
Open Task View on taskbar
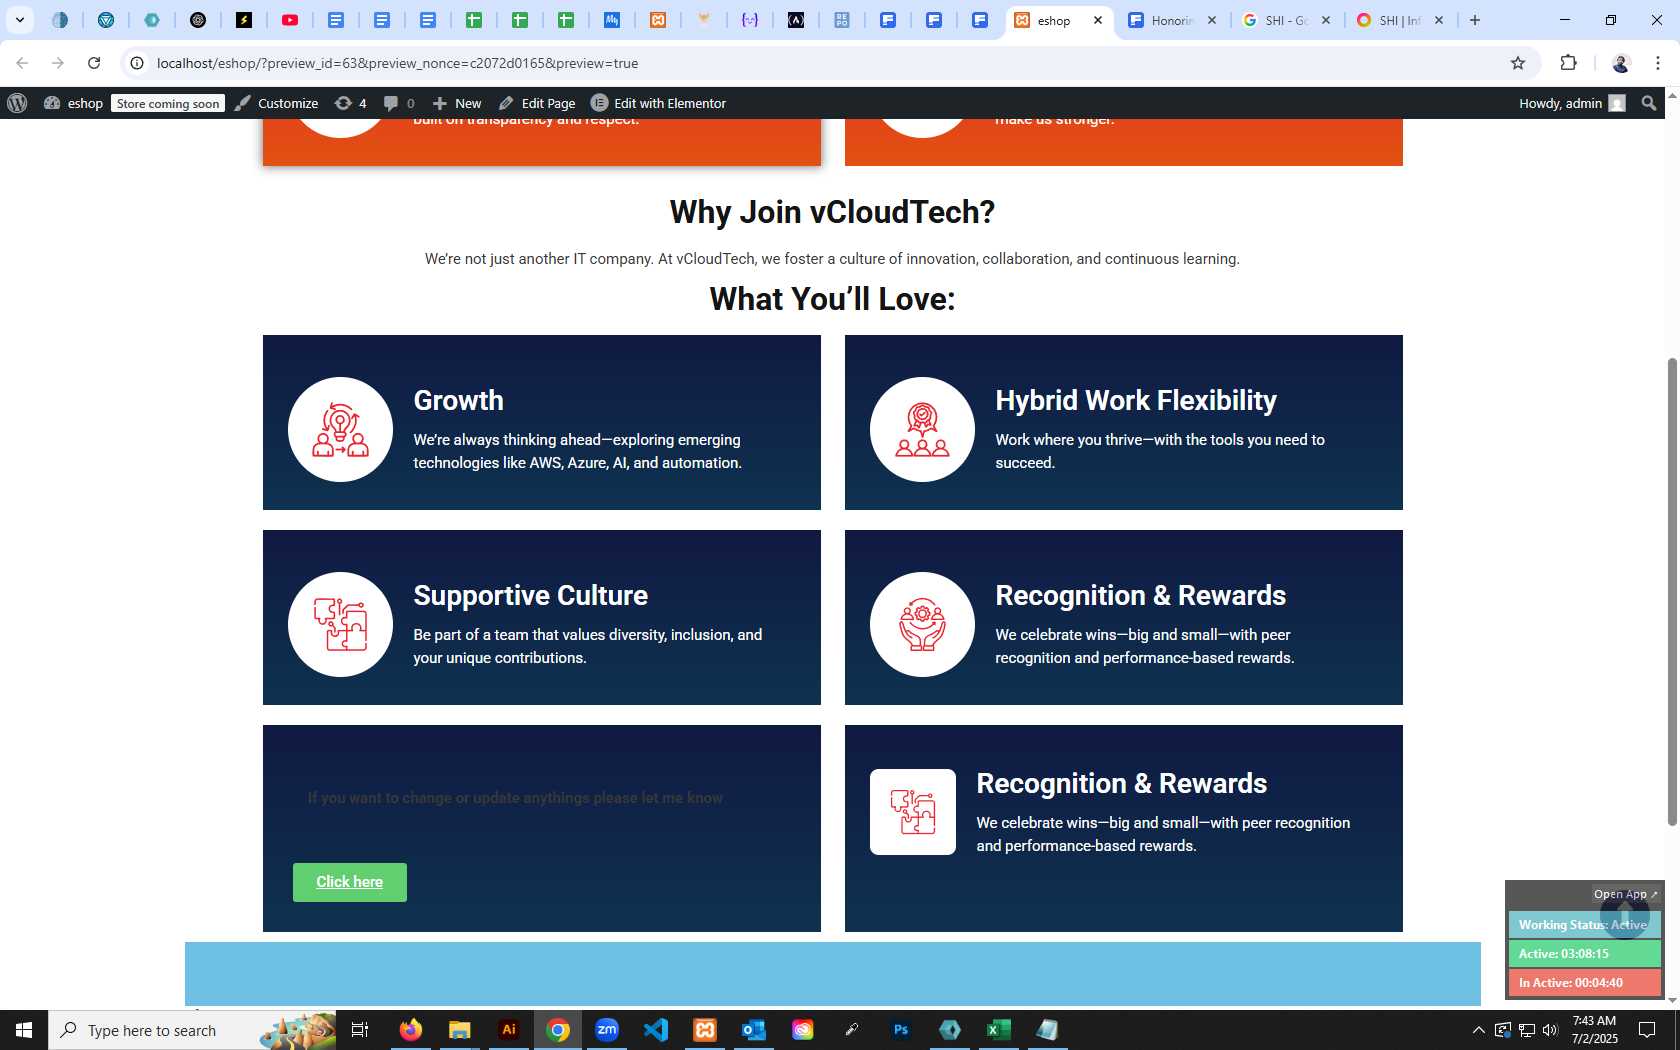pyautogui.click(x=360, y=1030)
